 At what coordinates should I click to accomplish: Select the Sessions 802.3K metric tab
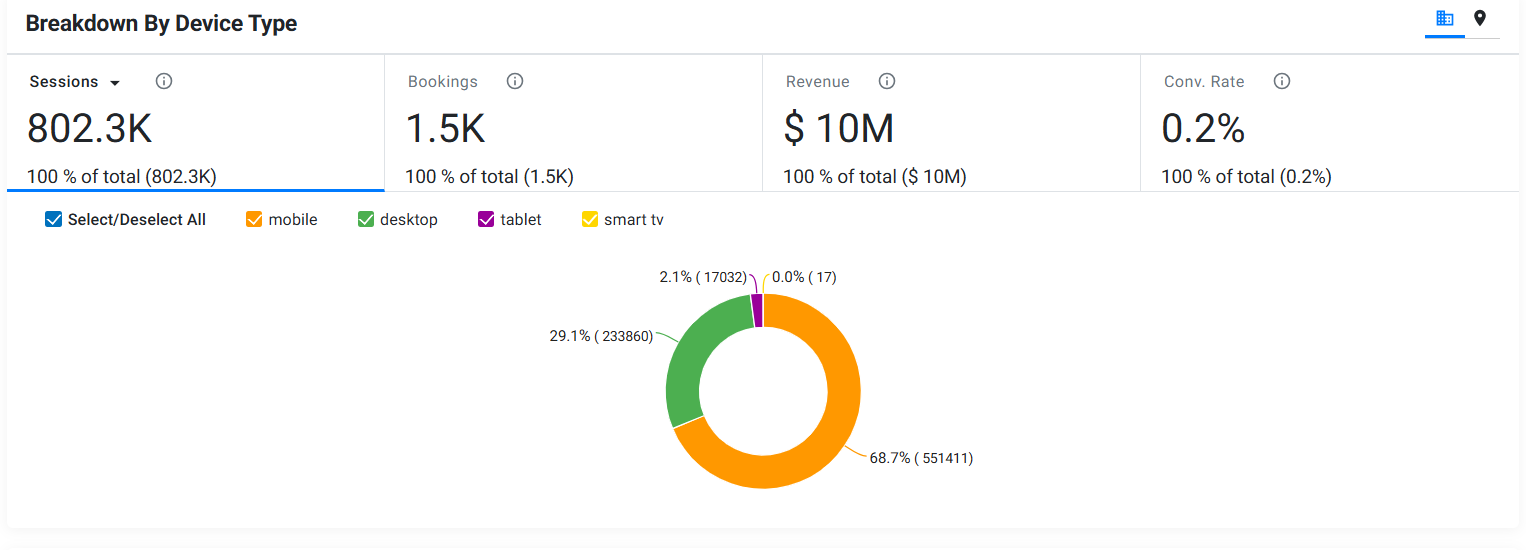195,123
